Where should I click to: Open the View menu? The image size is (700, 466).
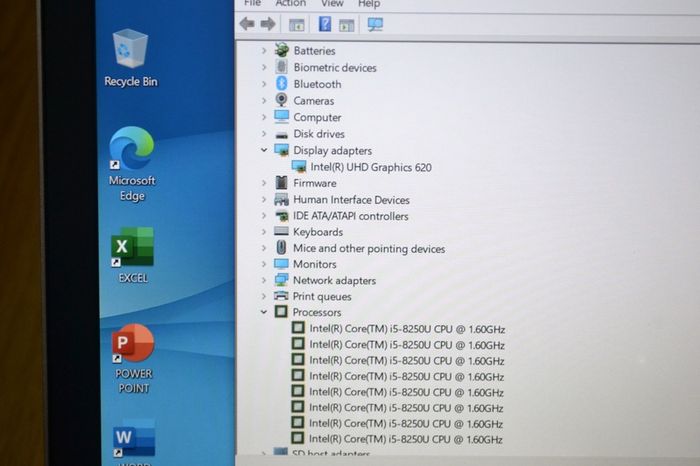coord(333,4)
